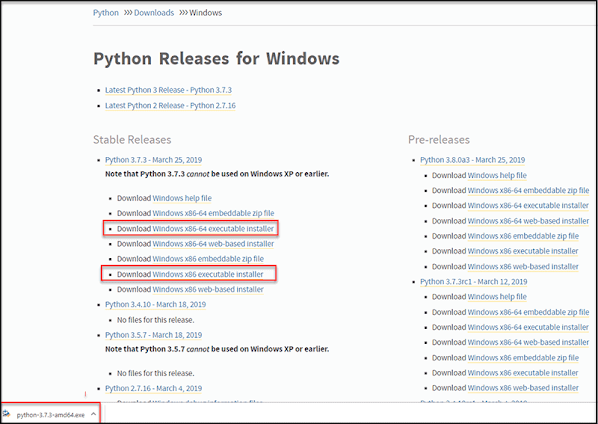Open Latest Python 3 Release - Python 3.7.3
Screen dimensions: 598x424
168,90
